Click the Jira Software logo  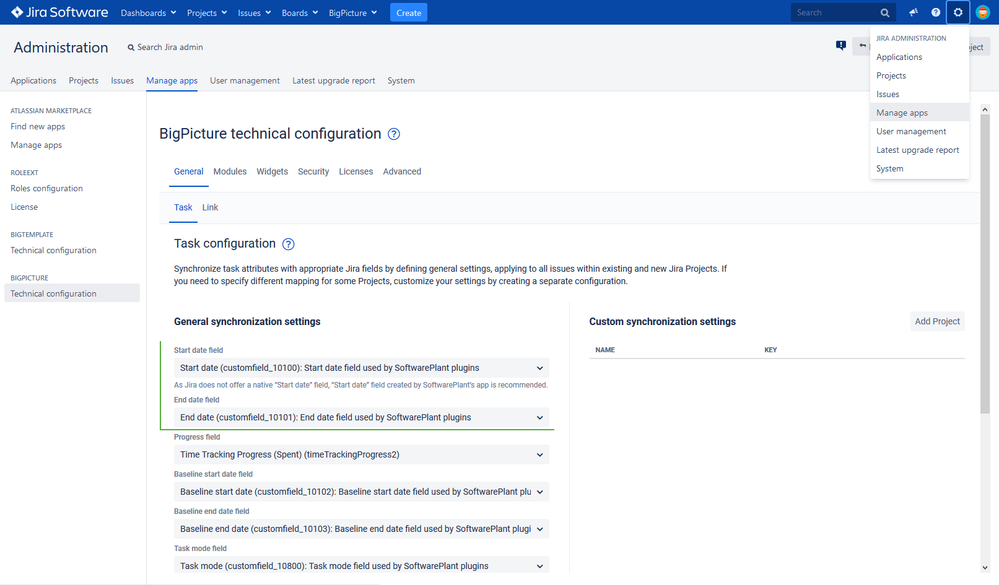point(59,12)
